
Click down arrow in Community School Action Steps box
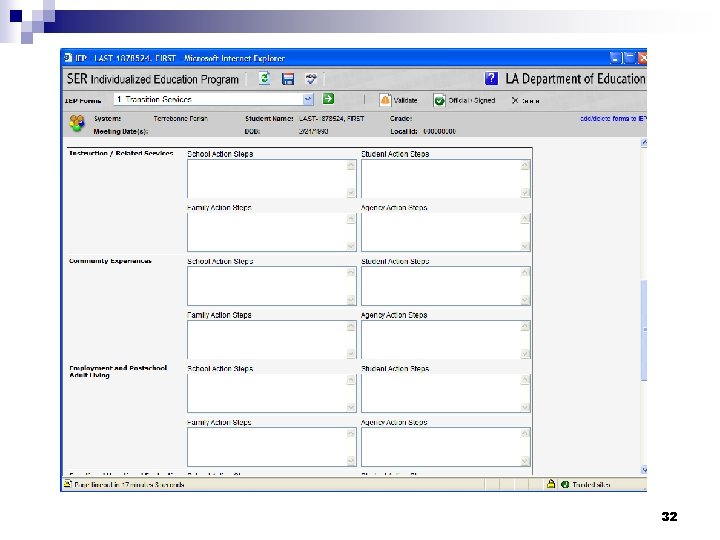click(351, 300)
